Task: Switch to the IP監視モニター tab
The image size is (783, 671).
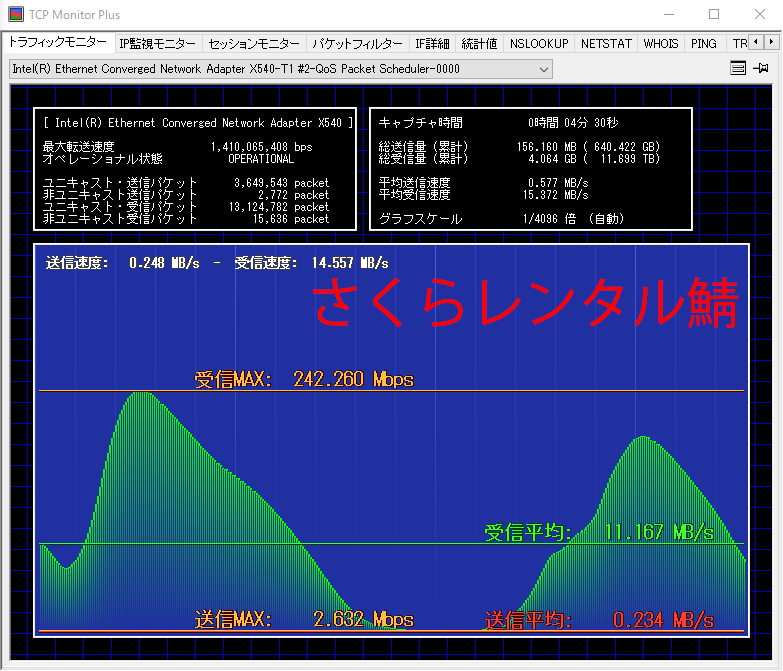Action: [158, 44]
